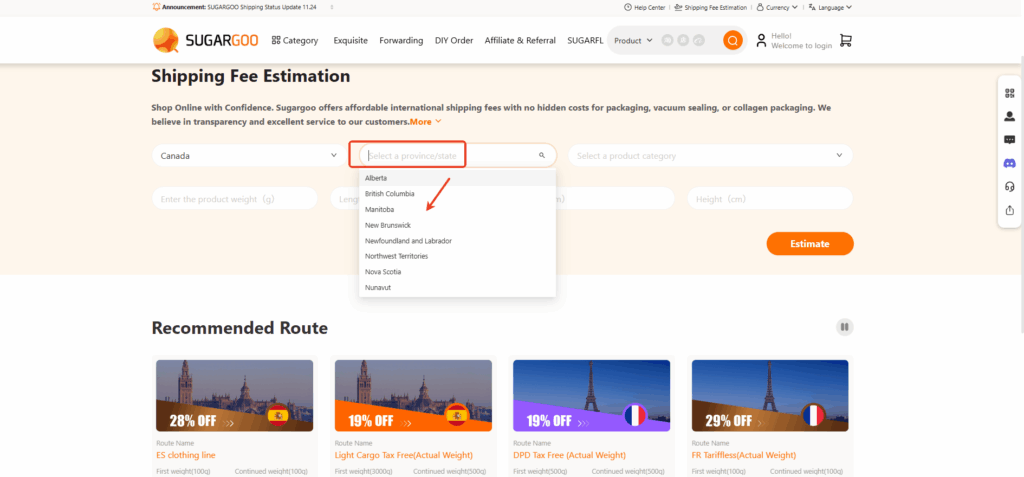This screenshot has width=1024, height=477.
Task: Open the product category dropdown
Action: [x=711, y=156]
